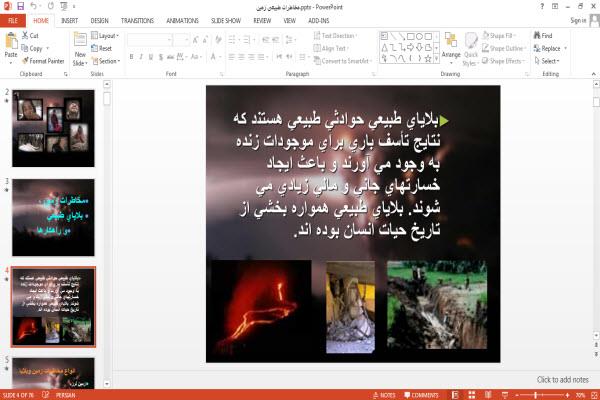
Task: Add a New Slide
Action: [x=80, y=49]
